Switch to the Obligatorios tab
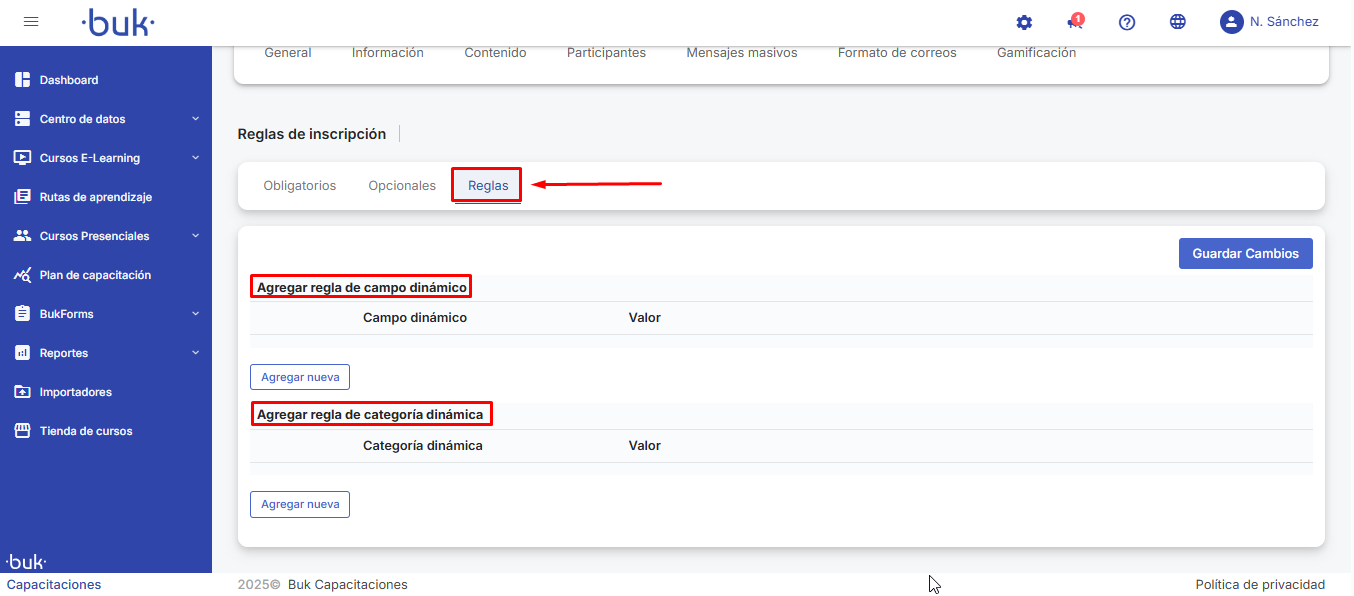The height and width of the screenshot is (596, 1354). (299, 186)
